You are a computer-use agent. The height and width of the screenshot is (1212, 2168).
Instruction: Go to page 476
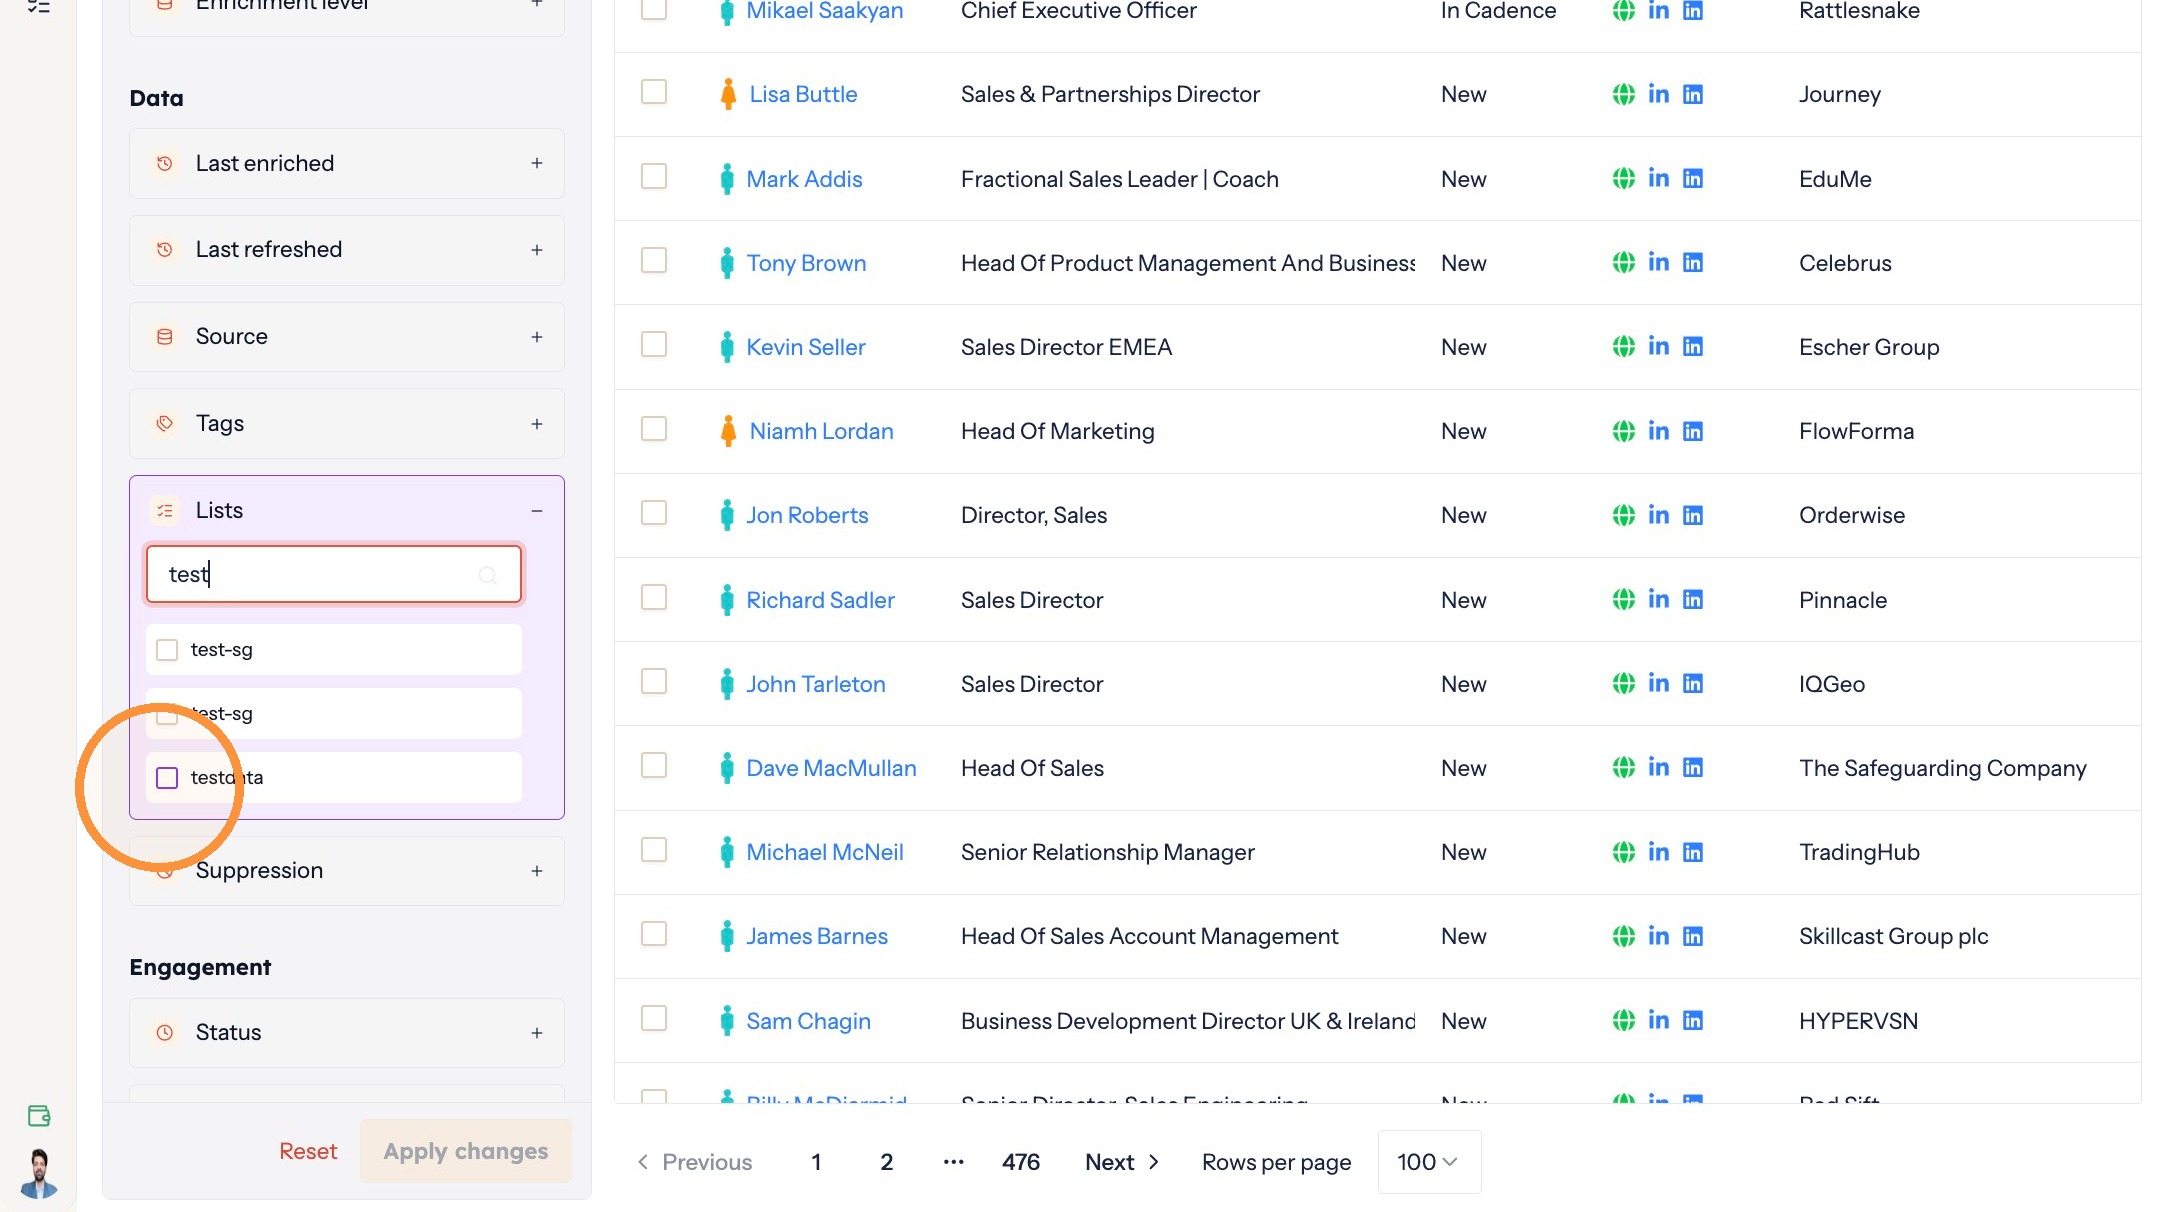point(1021,1162)
